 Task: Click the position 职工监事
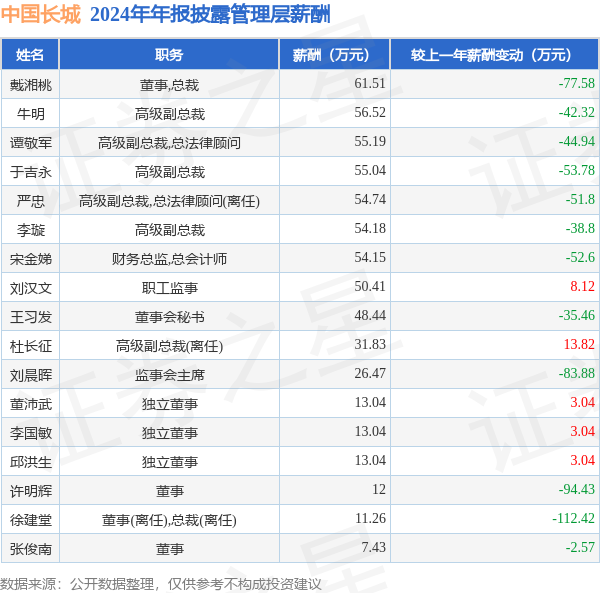169,288
